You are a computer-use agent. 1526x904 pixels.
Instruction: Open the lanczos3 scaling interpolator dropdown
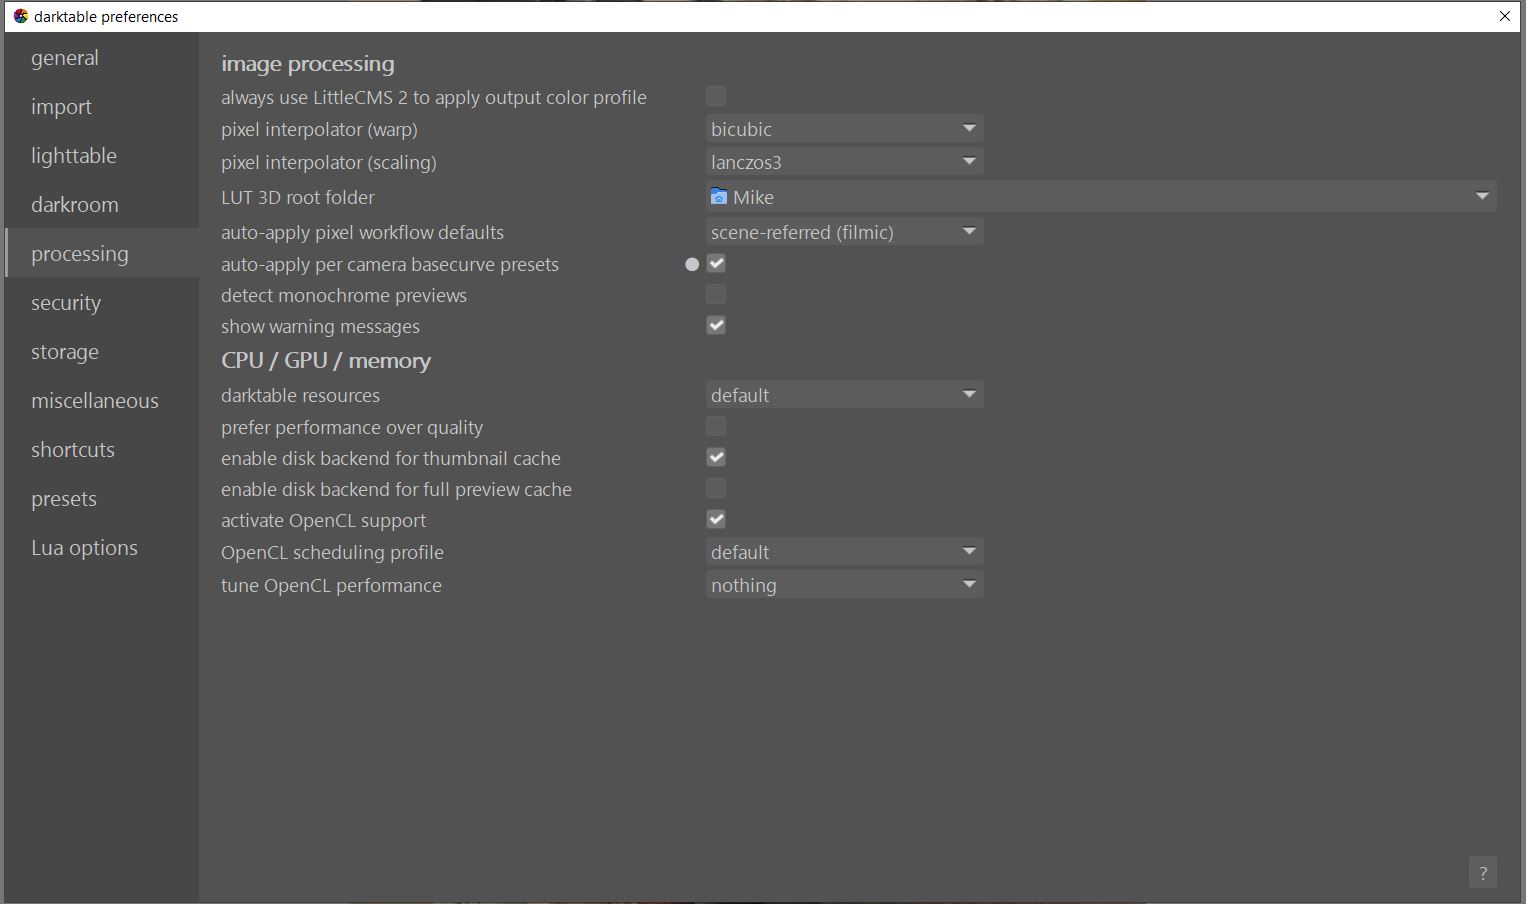[x=844, y=162]
